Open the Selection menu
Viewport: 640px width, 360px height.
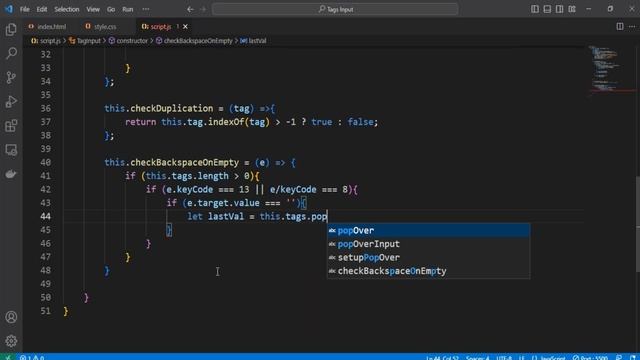67,9
